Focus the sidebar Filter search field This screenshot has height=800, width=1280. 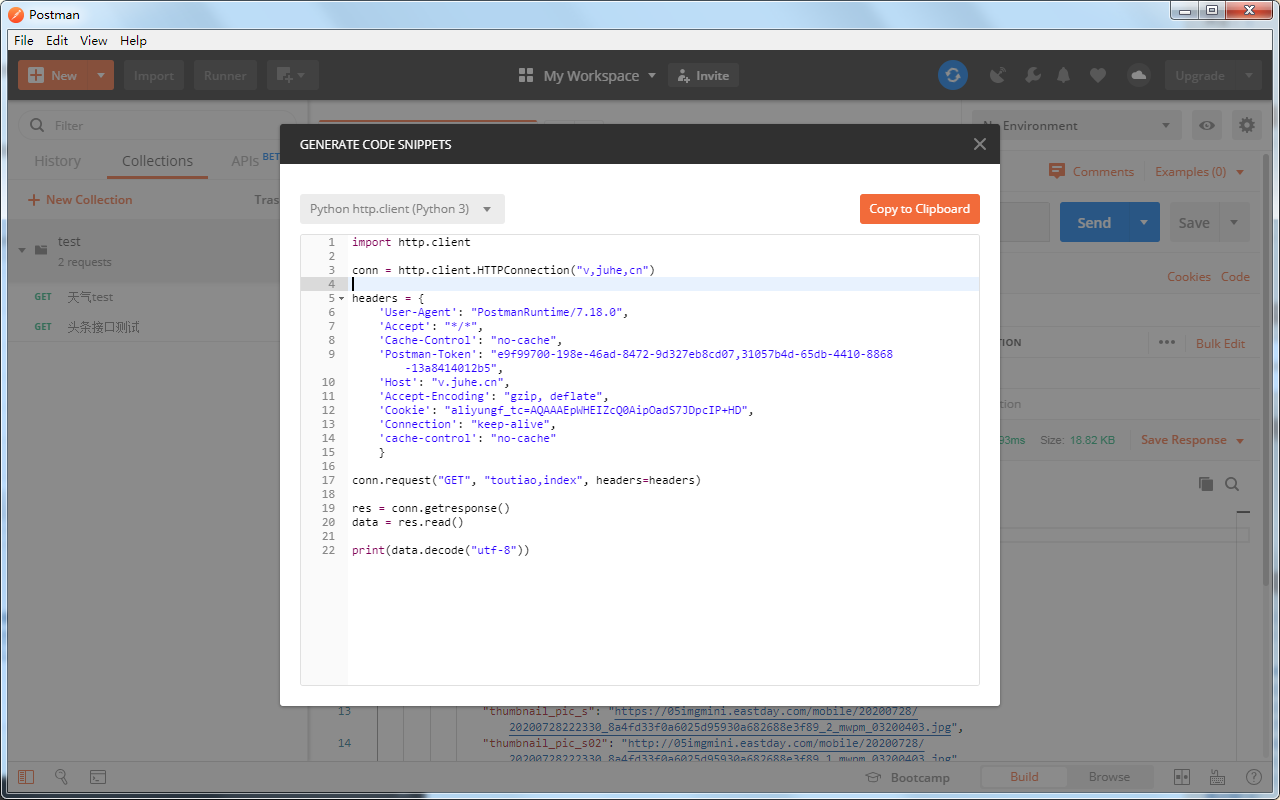click(x=160, y=125)
